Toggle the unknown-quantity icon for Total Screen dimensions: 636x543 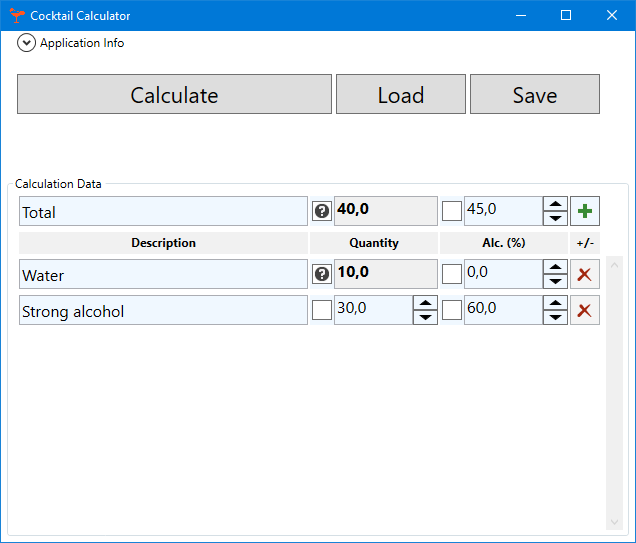tap(322, 211)
